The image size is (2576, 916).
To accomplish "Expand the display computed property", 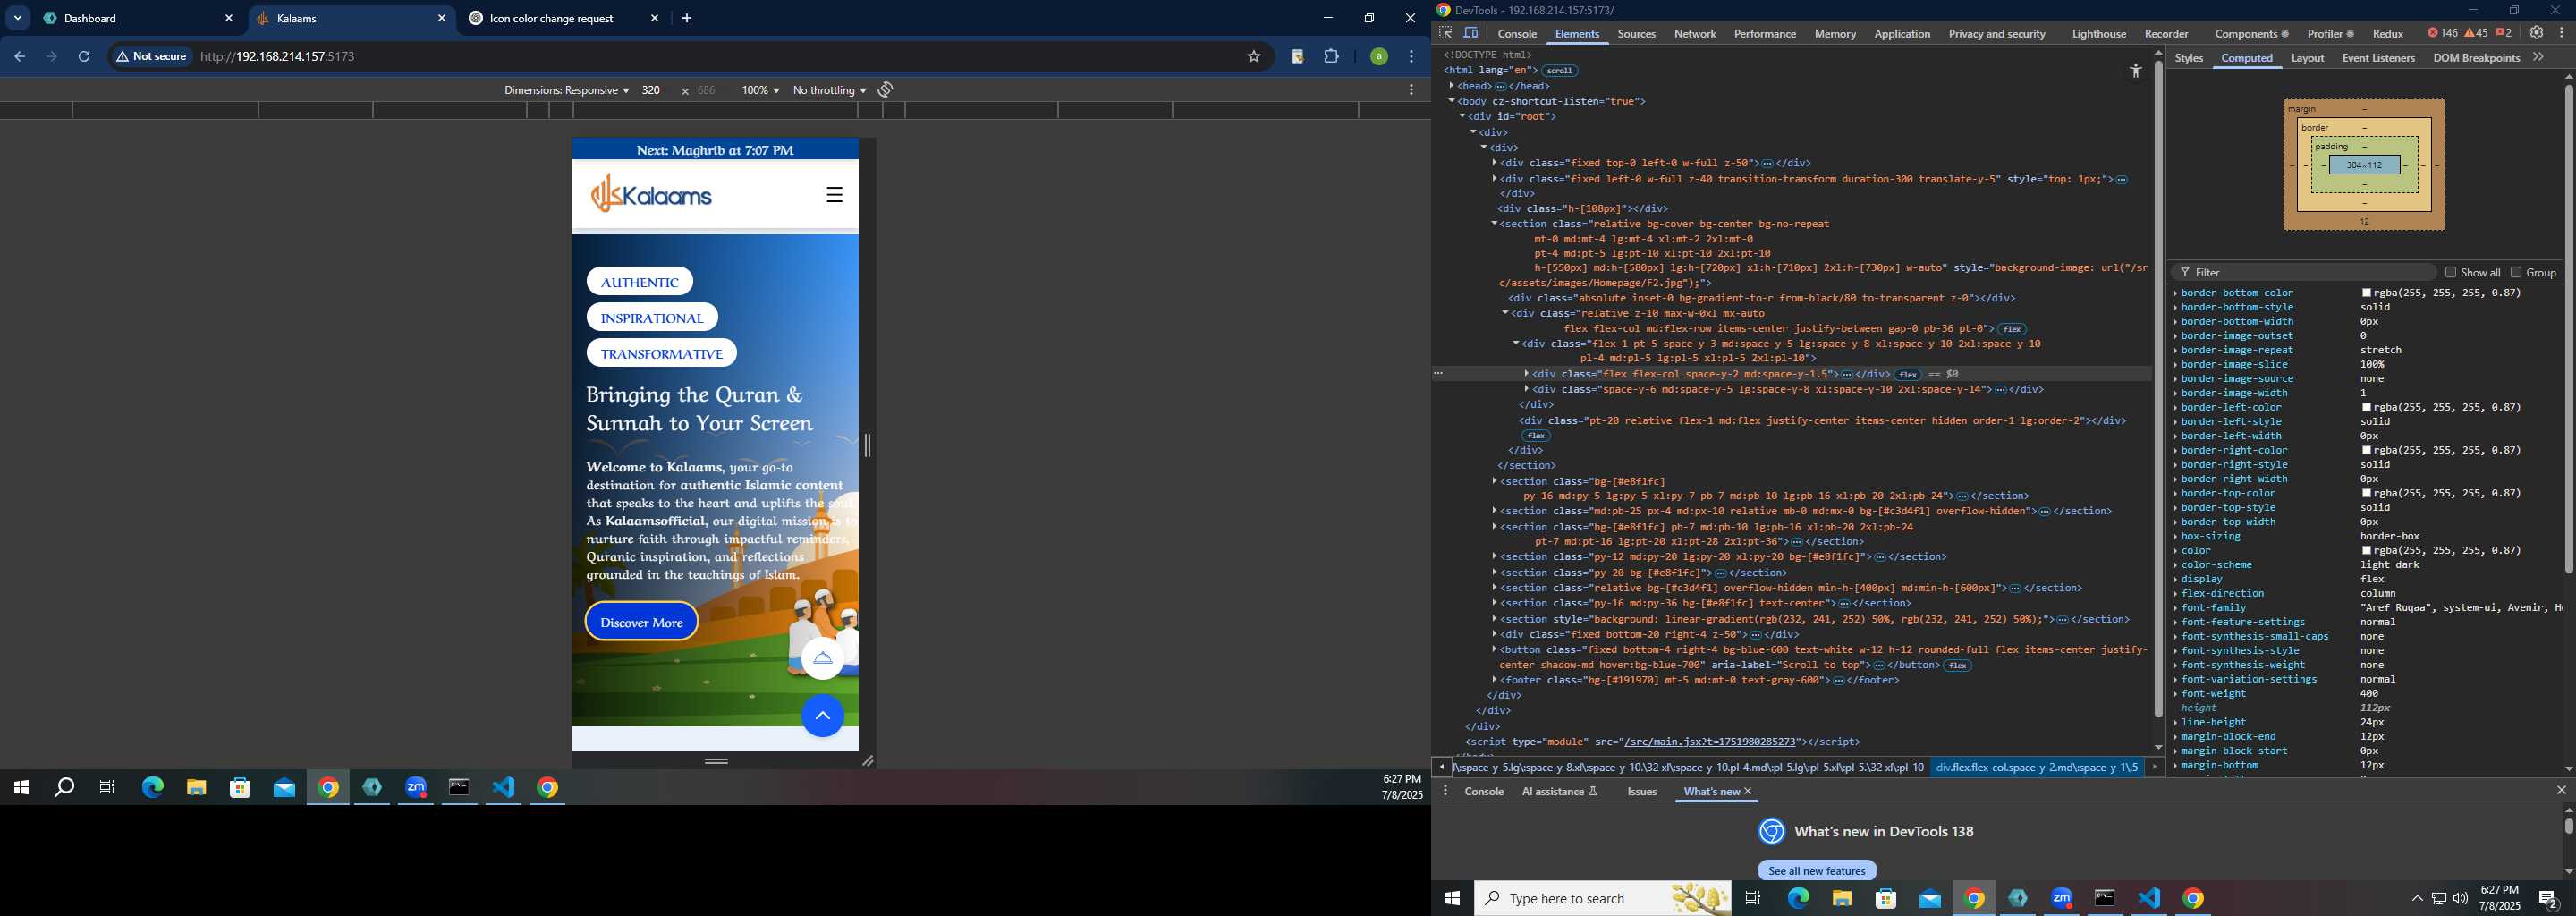I will tap(2175, 579).
